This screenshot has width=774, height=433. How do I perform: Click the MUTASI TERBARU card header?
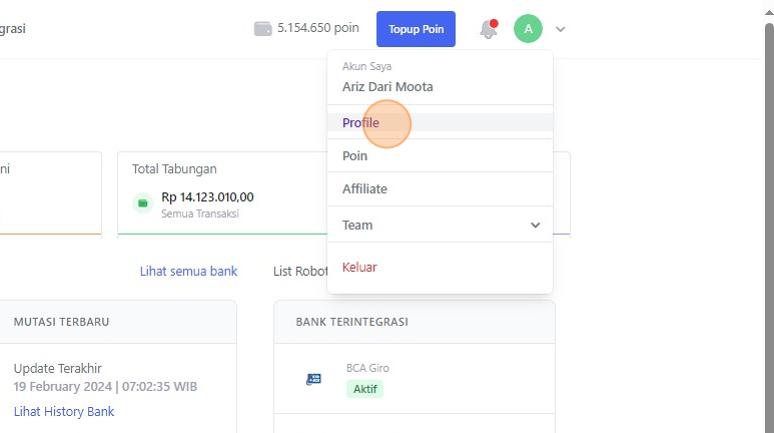[117, 322]
